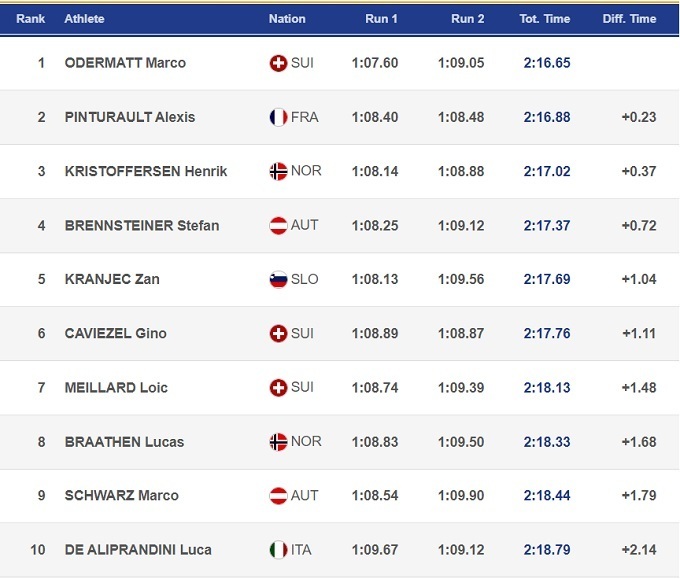
Task: Click the Swiss flag in Caviezel's row
Action: coord(278,333)
